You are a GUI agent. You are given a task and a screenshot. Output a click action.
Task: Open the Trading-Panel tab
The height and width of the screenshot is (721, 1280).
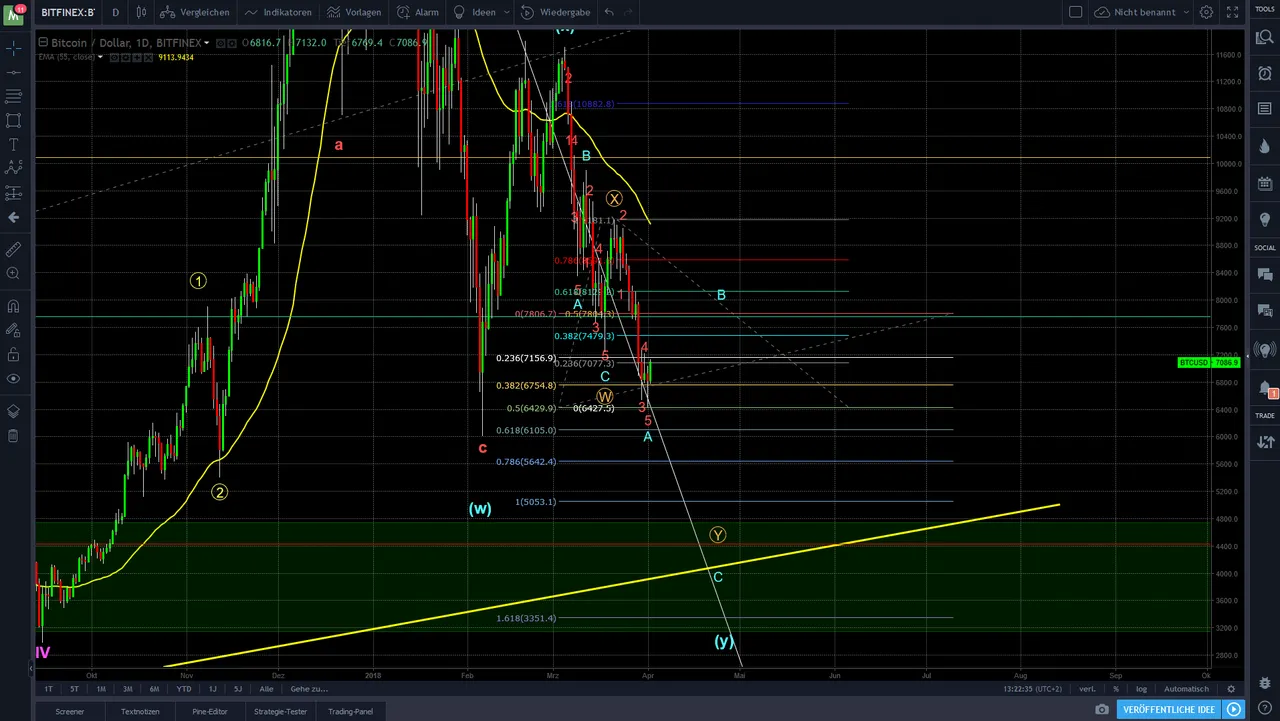(x=351, y=711)
